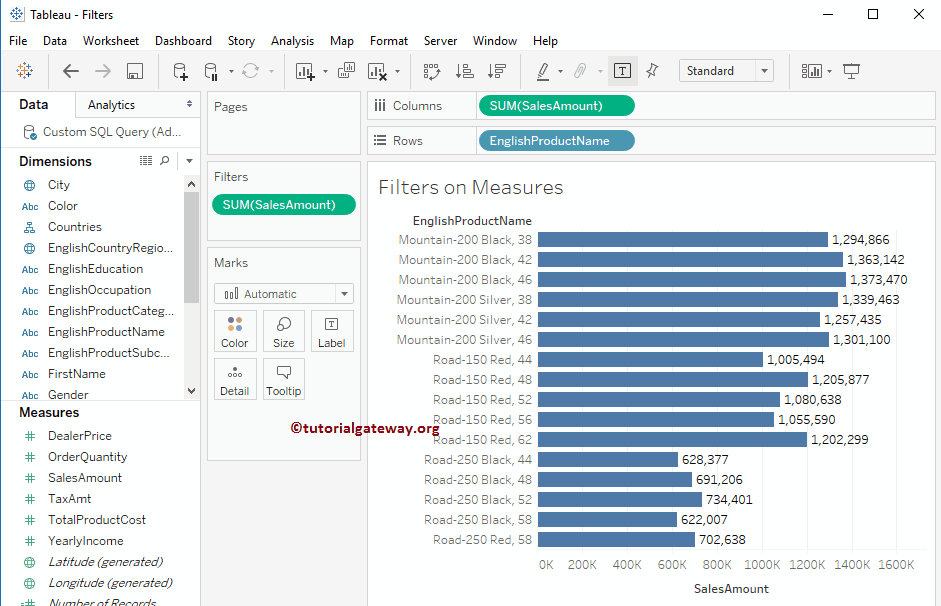Image resolution: width=941 pixels, height=606 pixels.
Task: Click the Save workbook icon
Action: click(x=135, y=71)
